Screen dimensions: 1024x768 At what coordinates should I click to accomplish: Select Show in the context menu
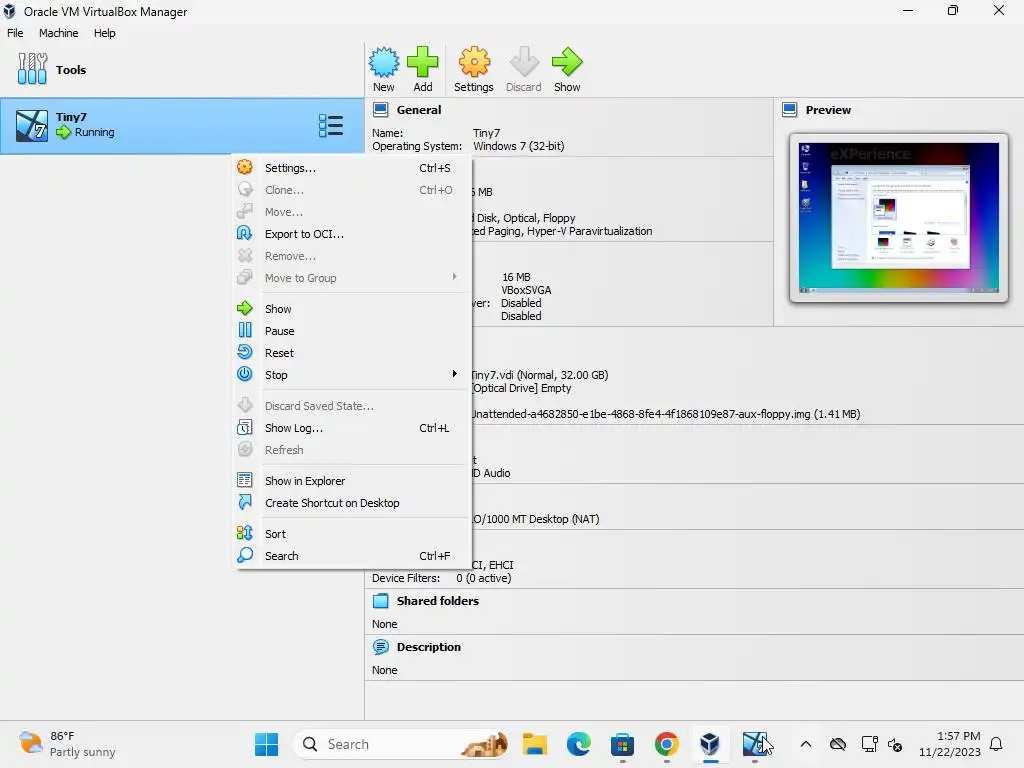tap(353, 309)
